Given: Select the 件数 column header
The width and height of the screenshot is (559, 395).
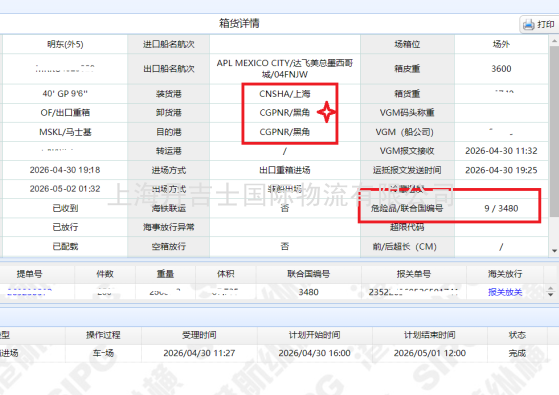Looking at the screenshot, I should tap(105, 274).
